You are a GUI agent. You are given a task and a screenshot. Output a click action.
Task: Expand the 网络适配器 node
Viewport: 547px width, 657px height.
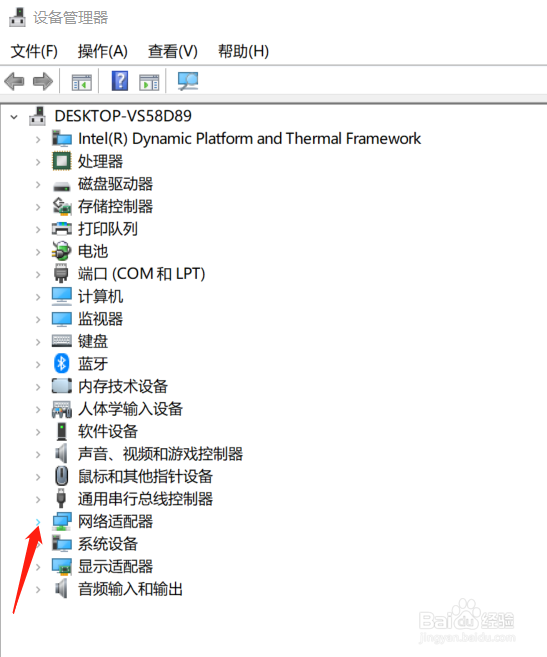pyautogui.click(x=38, y=522)
